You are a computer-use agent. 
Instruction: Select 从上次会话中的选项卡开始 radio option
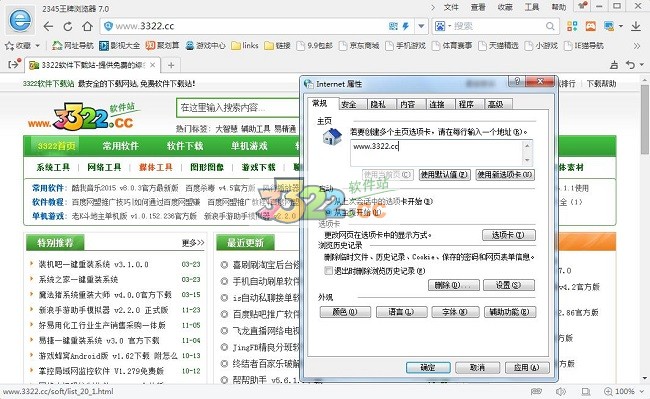[x=329, y=201]
